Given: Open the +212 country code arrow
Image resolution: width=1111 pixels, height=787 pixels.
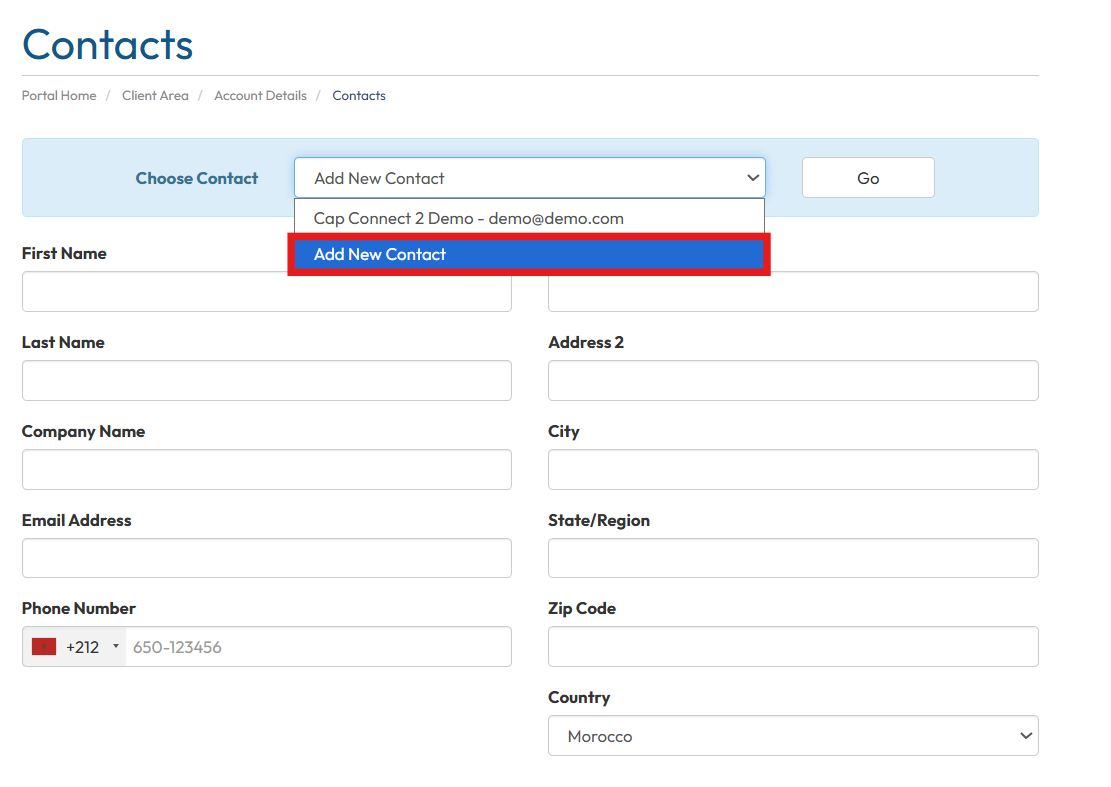Looking at the screenshot, I should pos(115,647).
